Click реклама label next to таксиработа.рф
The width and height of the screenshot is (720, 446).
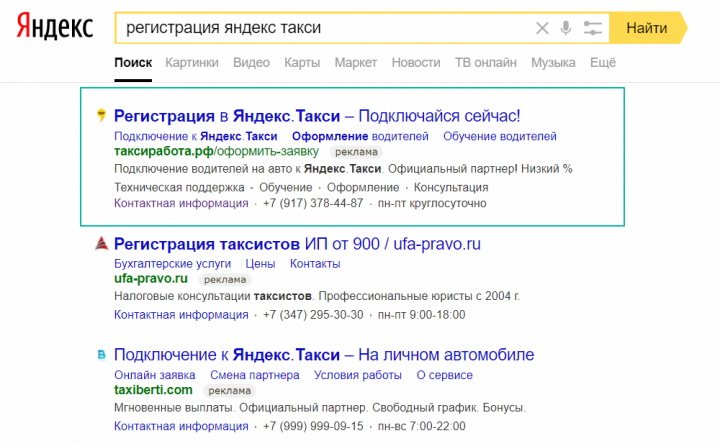pos(356,152)
